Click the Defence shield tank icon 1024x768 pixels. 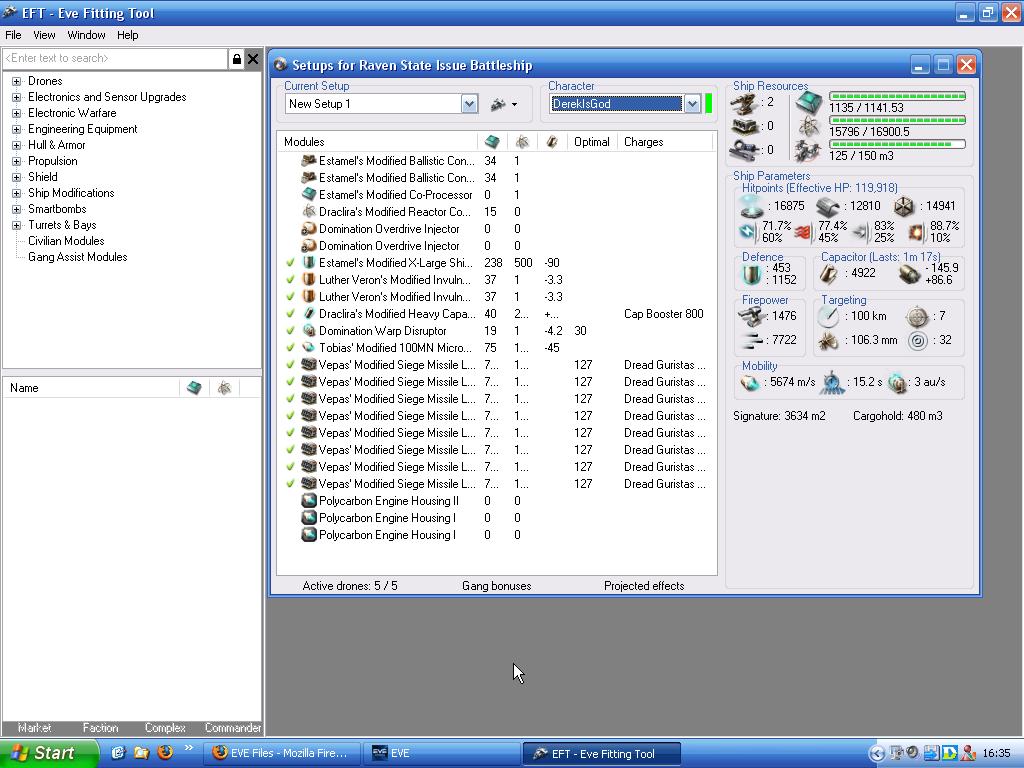[x=752, y=274]
